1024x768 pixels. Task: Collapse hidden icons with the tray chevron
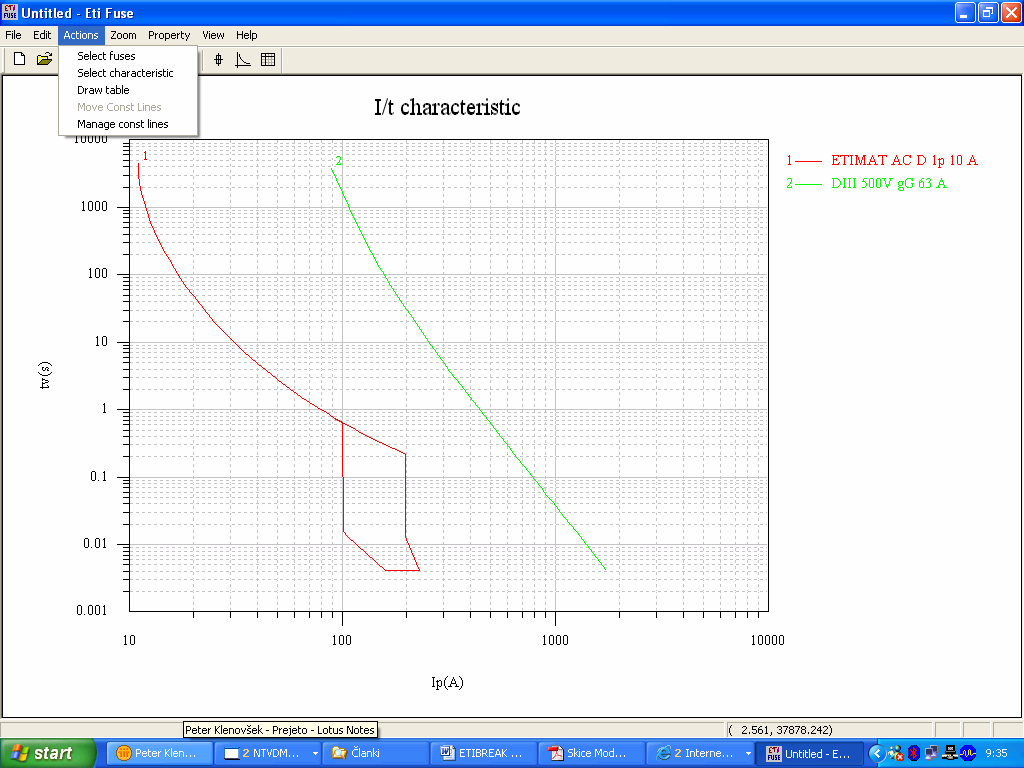[878, 753]
